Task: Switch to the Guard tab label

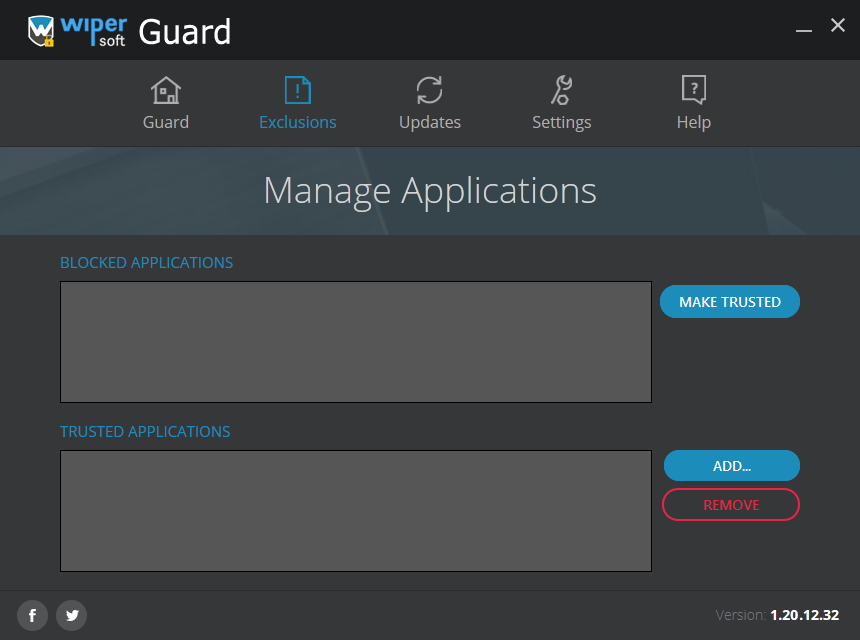Action: [166, 122]
